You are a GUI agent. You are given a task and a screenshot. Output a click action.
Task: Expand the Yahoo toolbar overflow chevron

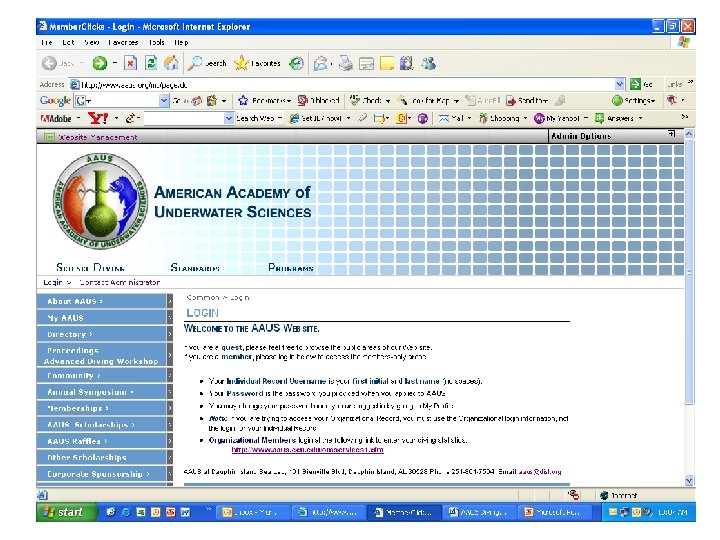point(685,117)
